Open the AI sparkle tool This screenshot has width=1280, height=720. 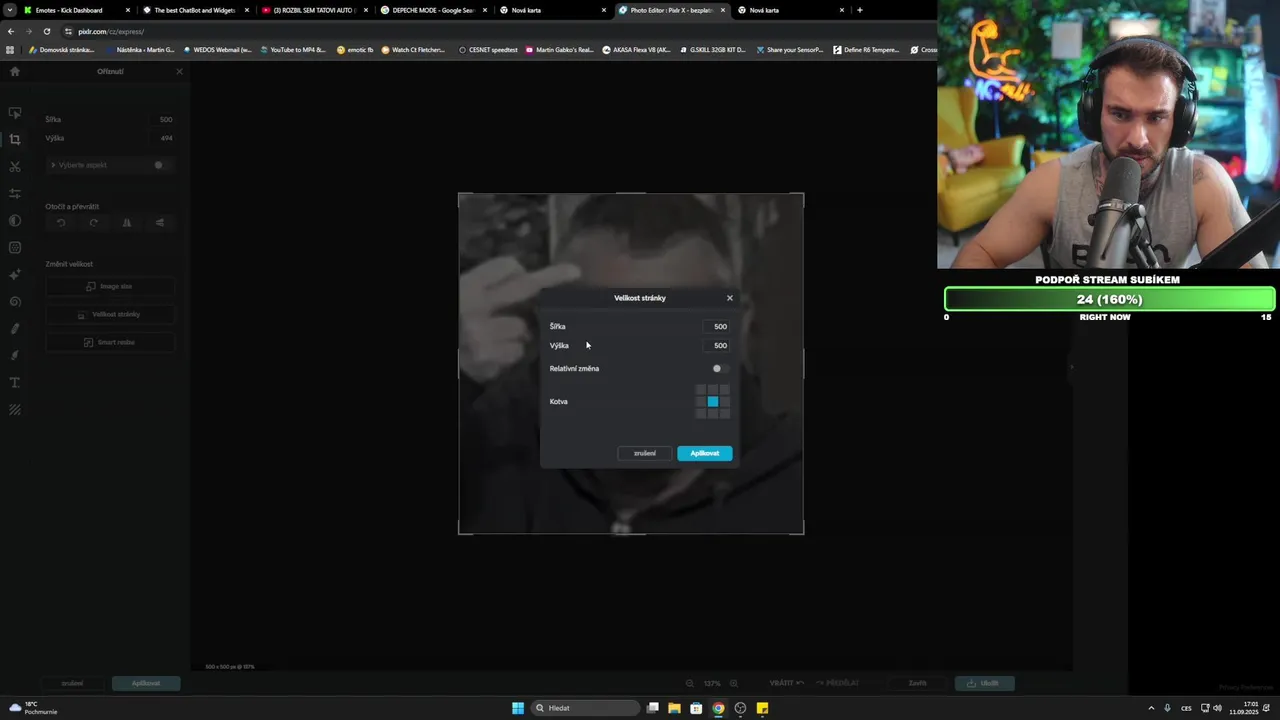point(14,275)
